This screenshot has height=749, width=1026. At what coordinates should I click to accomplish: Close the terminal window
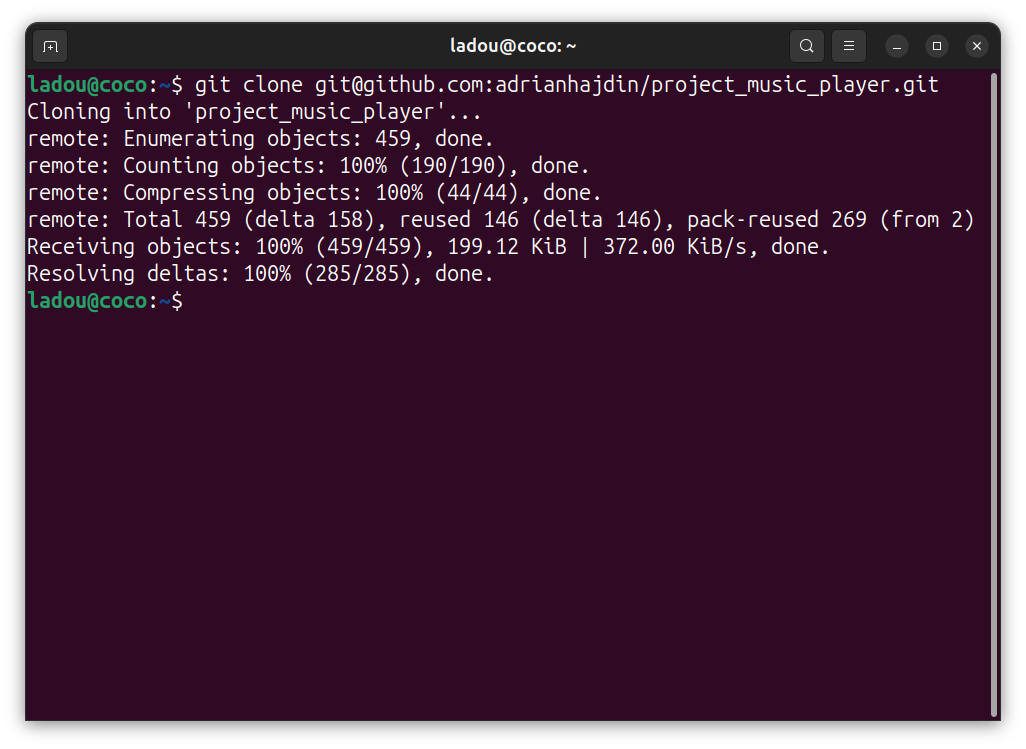[x=976, y=46]
